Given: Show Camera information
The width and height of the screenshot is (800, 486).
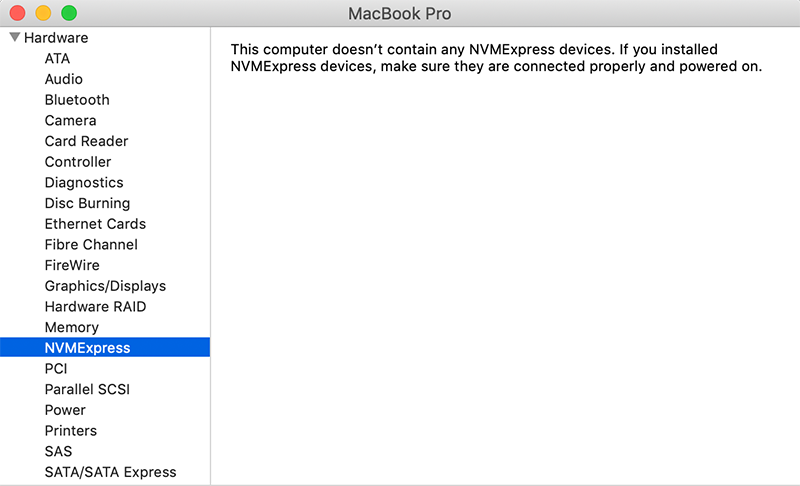Looking at the screenshot, I should pos(70,121).
